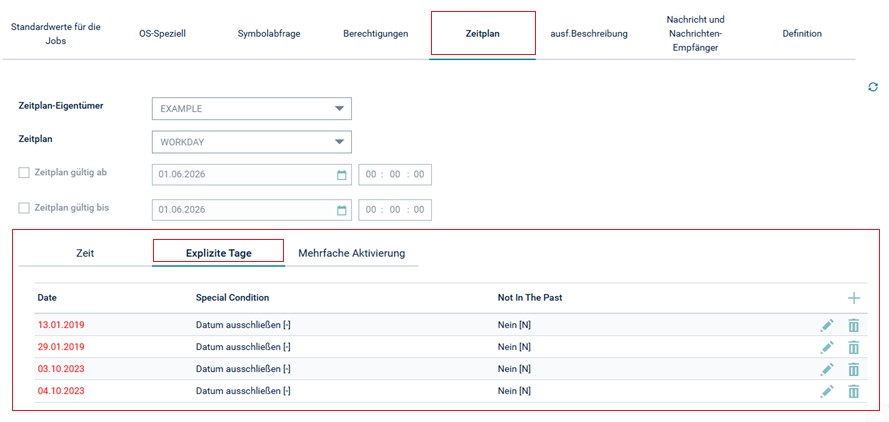Click the Date column header
Image resolution: width=889 pixels, height=422 pixels.
click(x=47, y=298)
